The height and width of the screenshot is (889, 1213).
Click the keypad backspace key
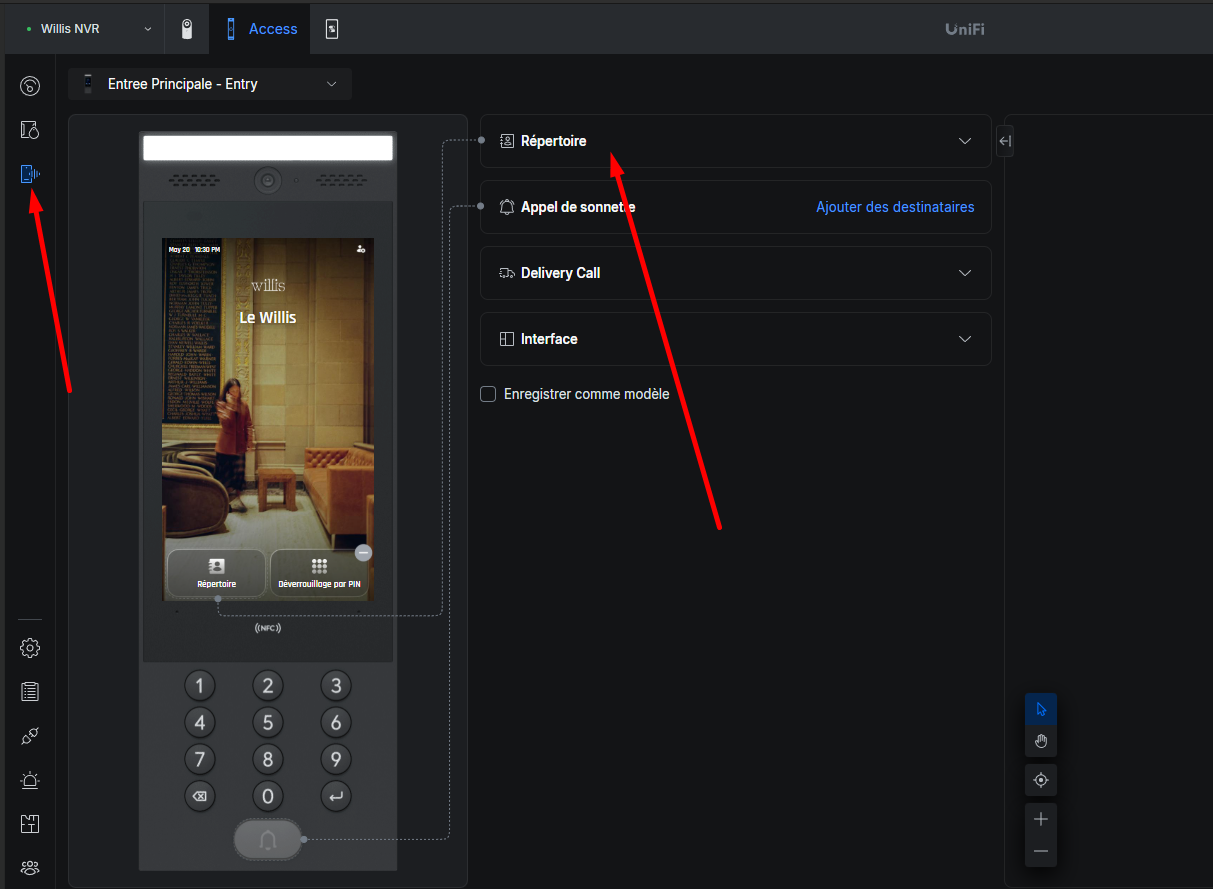coord(200,796)
